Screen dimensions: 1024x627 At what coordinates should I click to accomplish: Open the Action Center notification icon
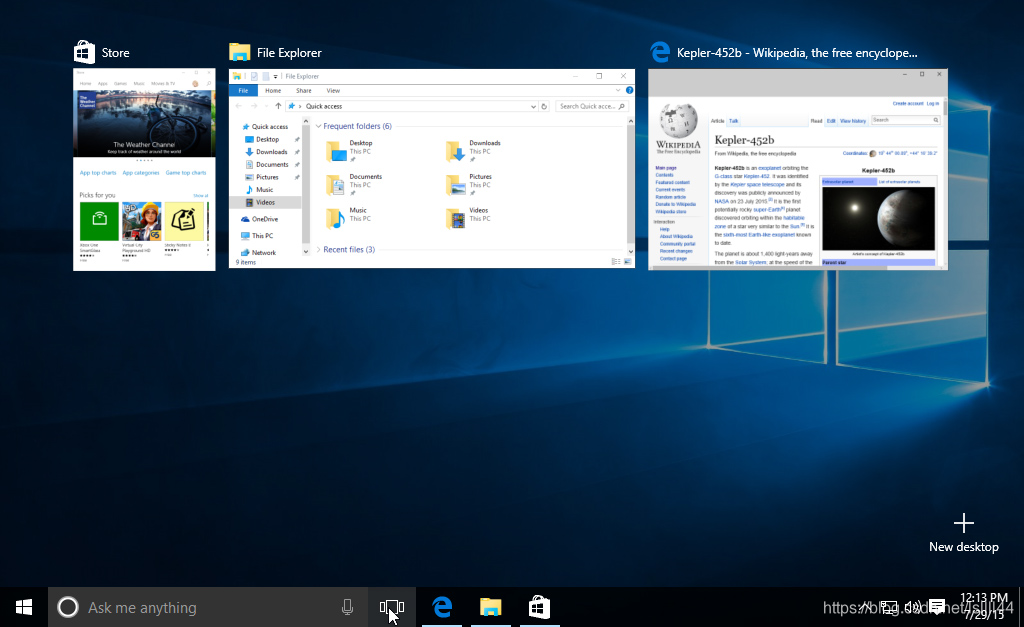[937, 607]
